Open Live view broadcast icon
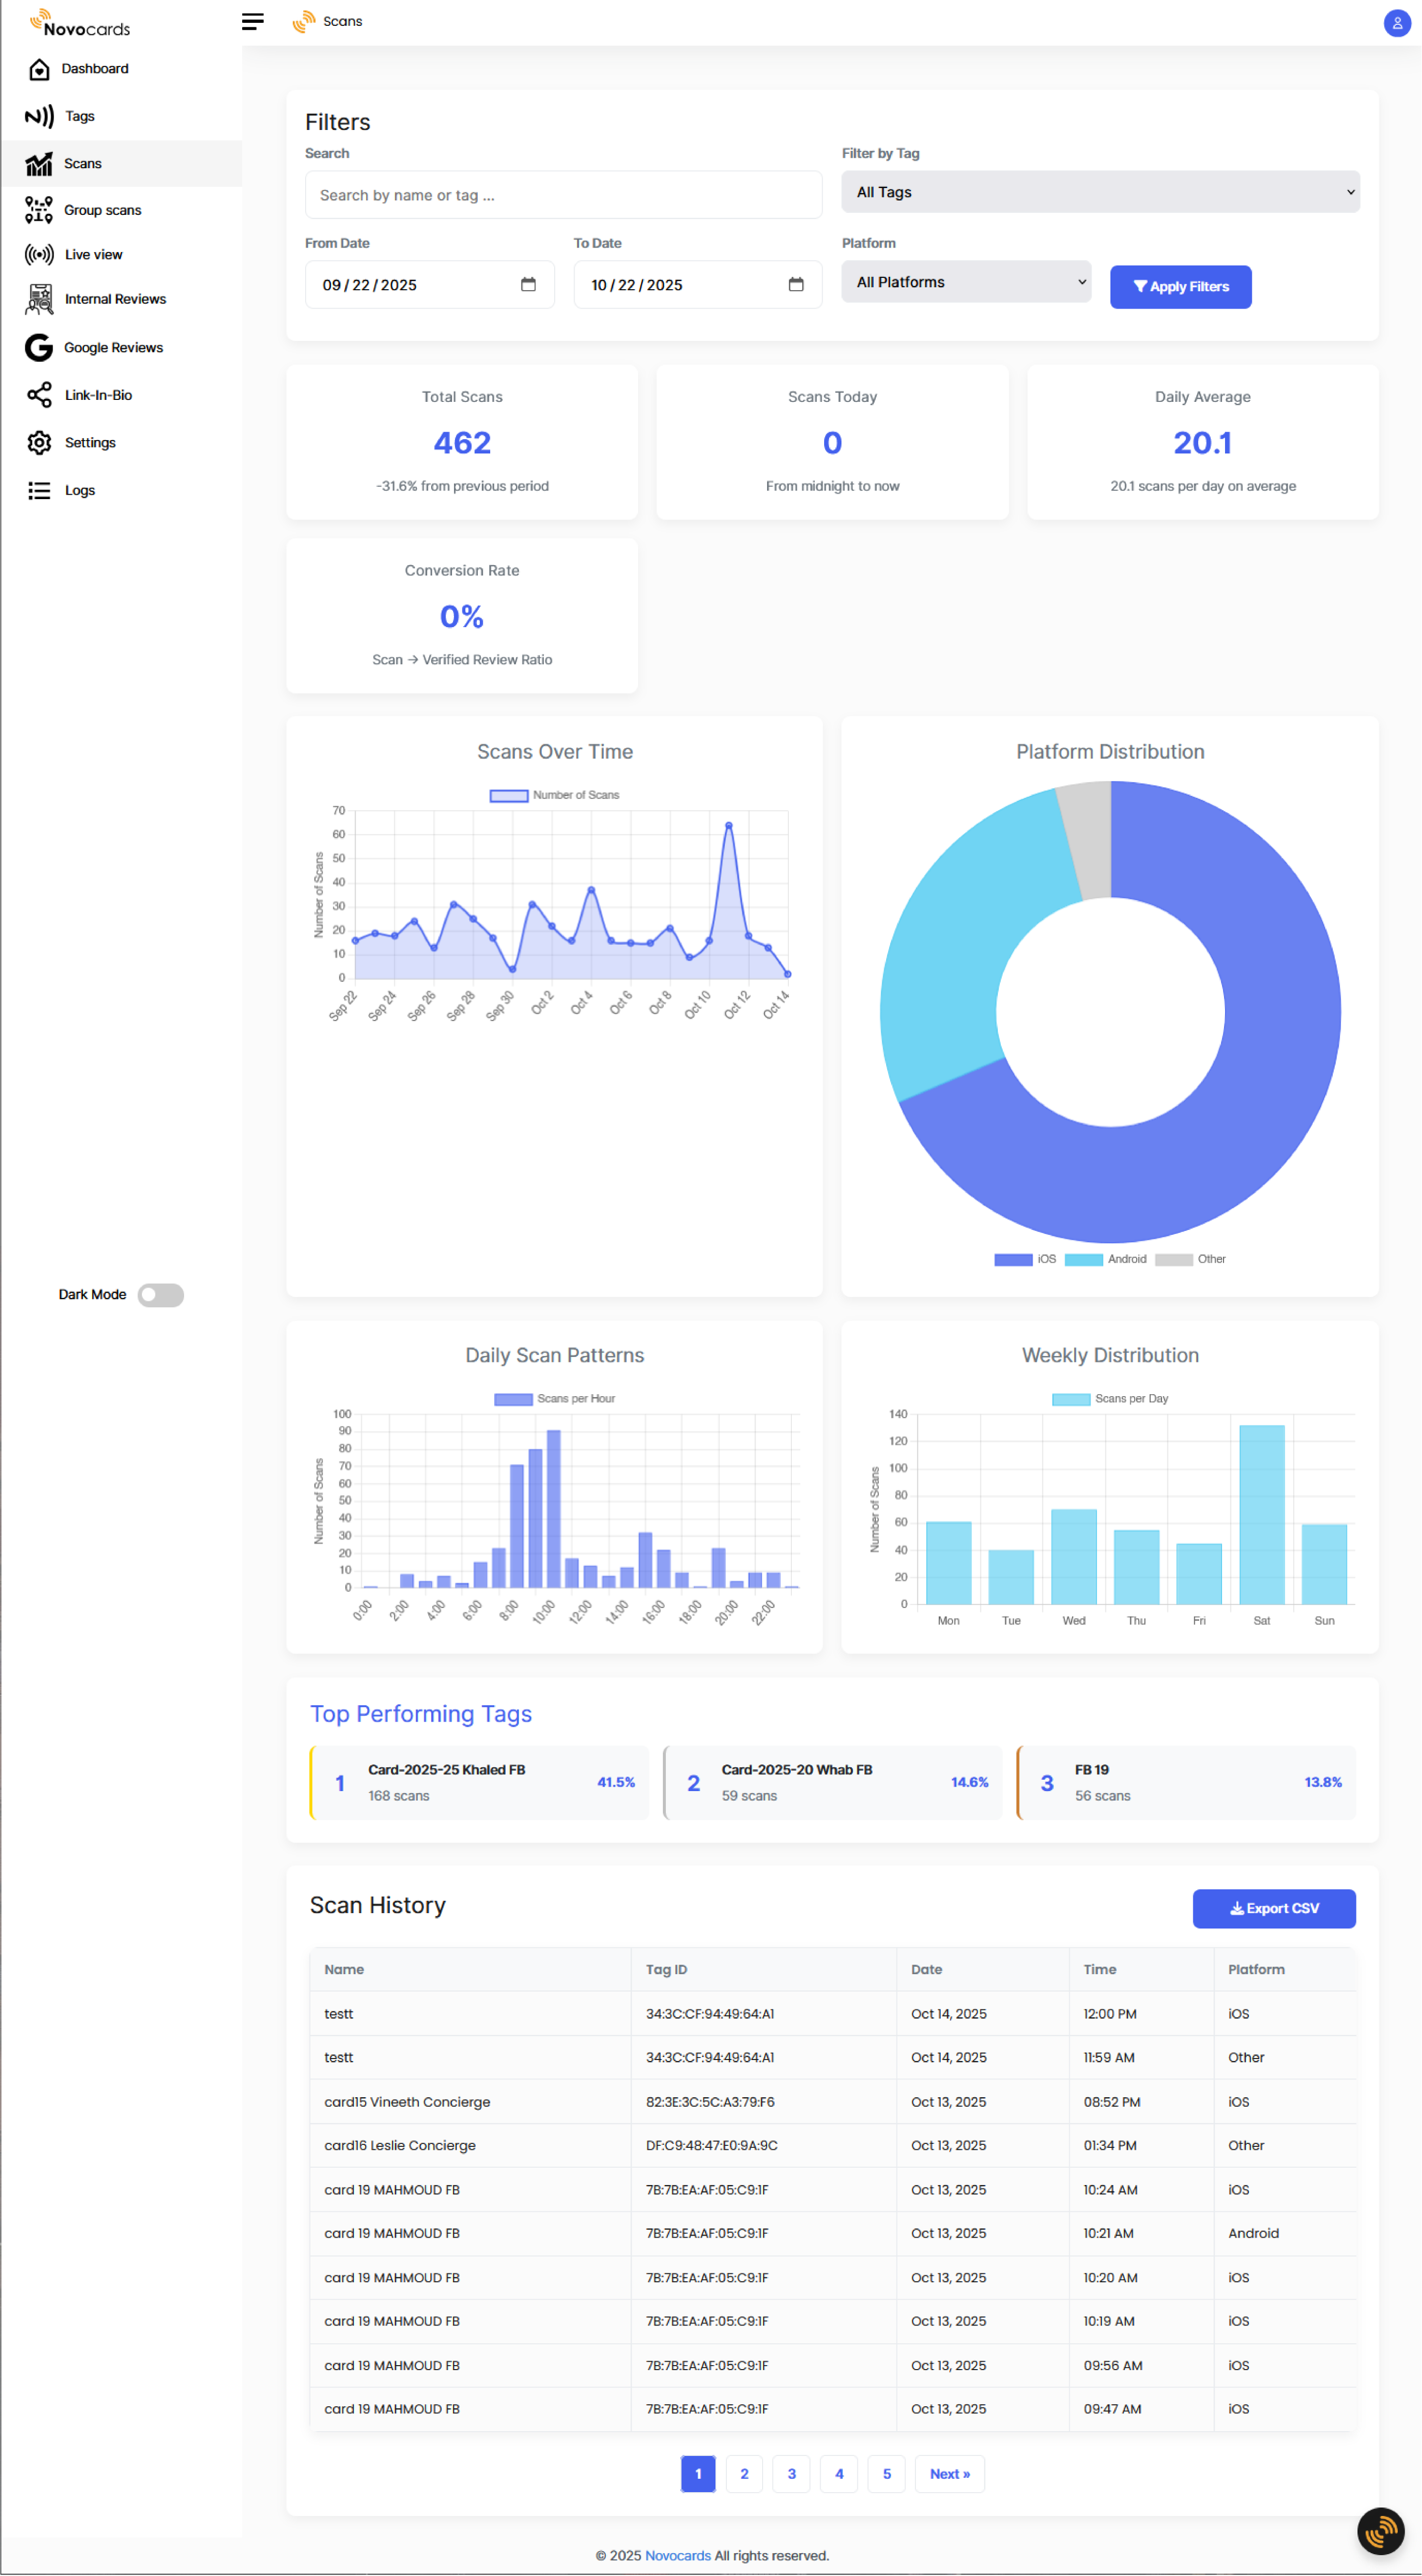The height and width of the screenshot is (2576, 1422). [x=39, y=255]
